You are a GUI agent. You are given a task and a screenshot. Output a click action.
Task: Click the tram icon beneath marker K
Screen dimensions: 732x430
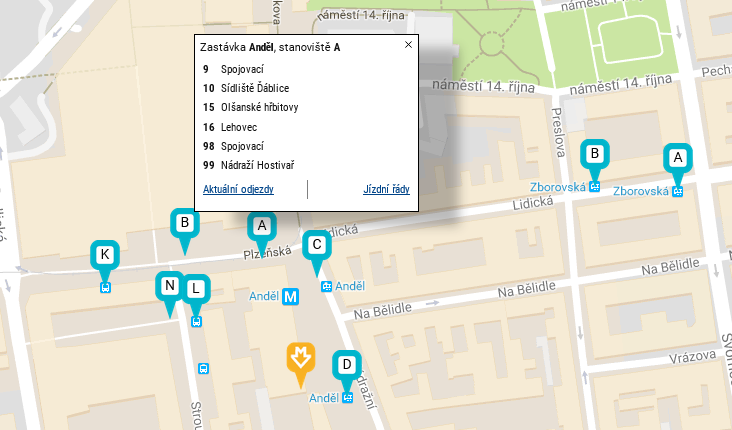click(x=105, y=287)
